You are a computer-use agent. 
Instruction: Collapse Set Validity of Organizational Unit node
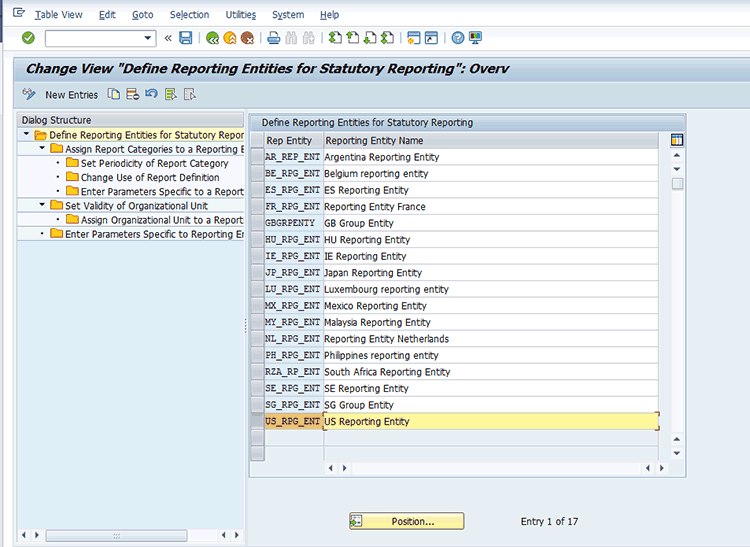pos(42,206)
